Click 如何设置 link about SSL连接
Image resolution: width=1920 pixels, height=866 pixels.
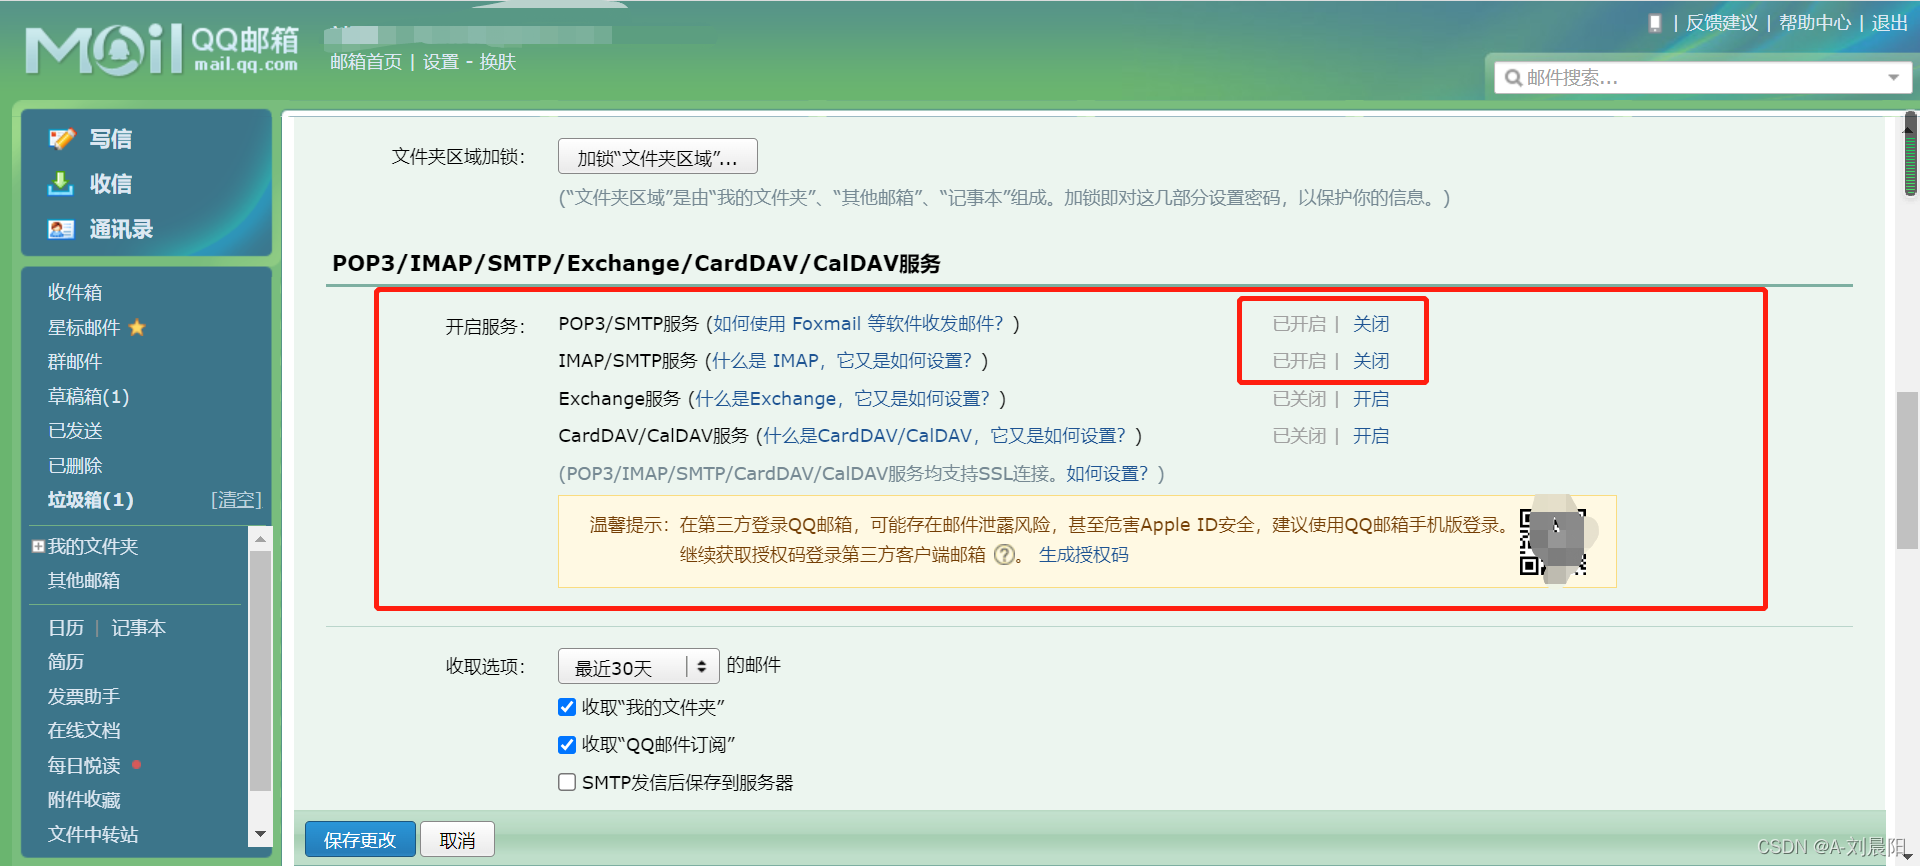[x=1107, y=474]
